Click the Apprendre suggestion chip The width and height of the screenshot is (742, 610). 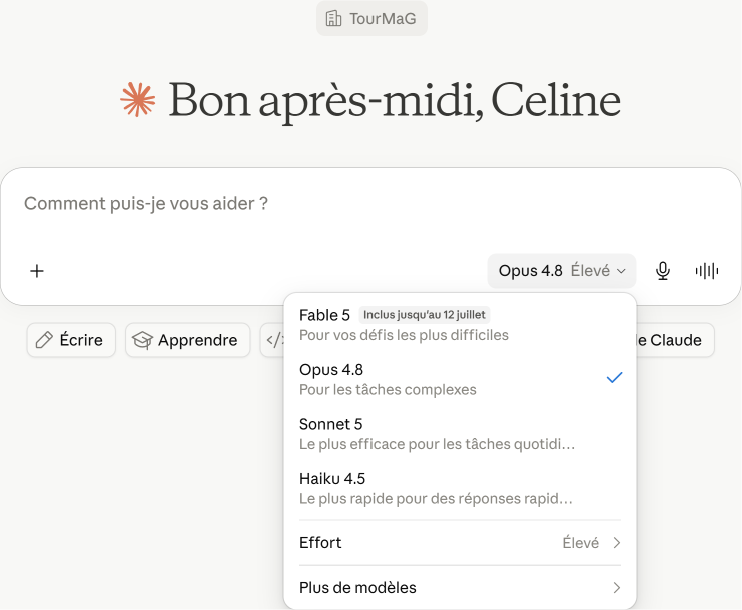[x=187, y=340]
